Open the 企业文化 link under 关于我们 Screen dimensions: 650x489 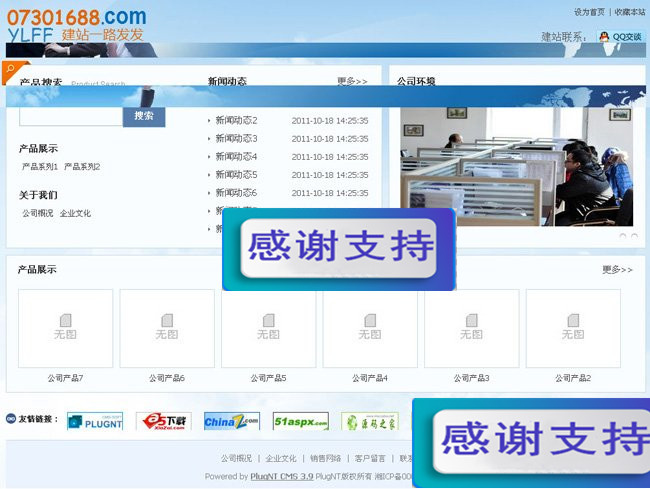click(75, 213)
